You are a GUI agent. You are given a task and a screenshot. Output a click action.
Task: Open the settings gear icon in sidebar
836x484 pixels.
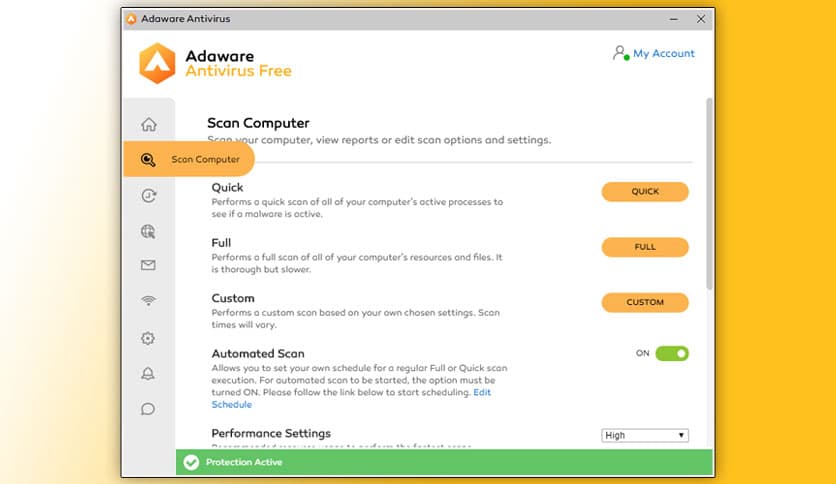148,338
